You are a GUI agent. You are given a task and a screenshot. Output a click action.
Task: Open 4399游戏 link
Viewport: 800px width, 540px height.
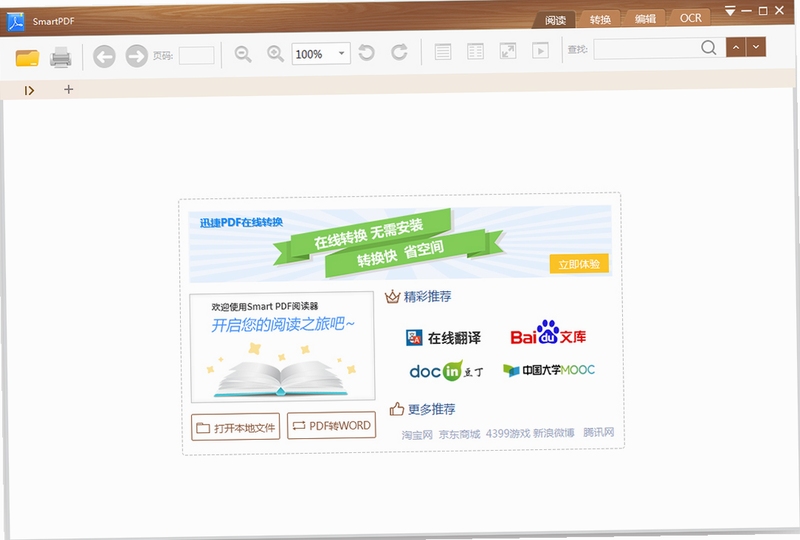pos(508,434)
